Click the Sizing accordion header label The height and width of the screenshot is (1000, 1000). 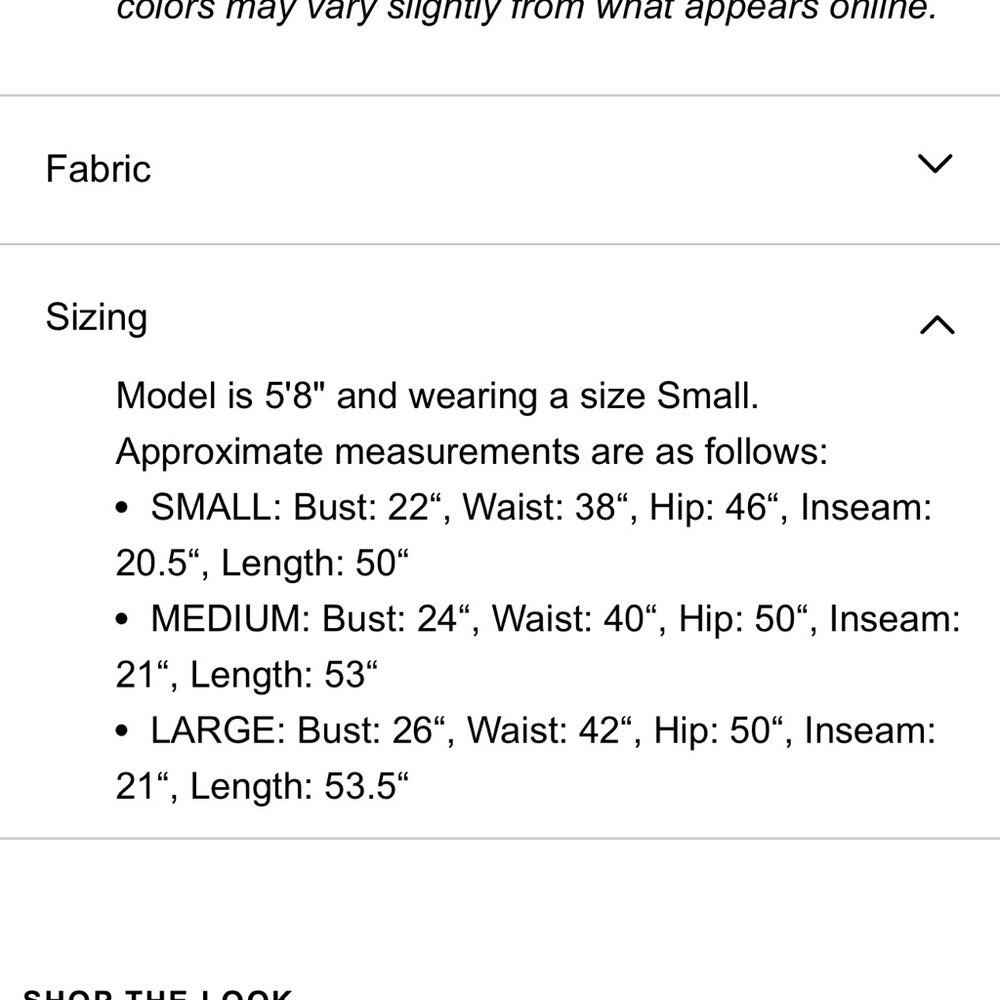click(96, 318)
